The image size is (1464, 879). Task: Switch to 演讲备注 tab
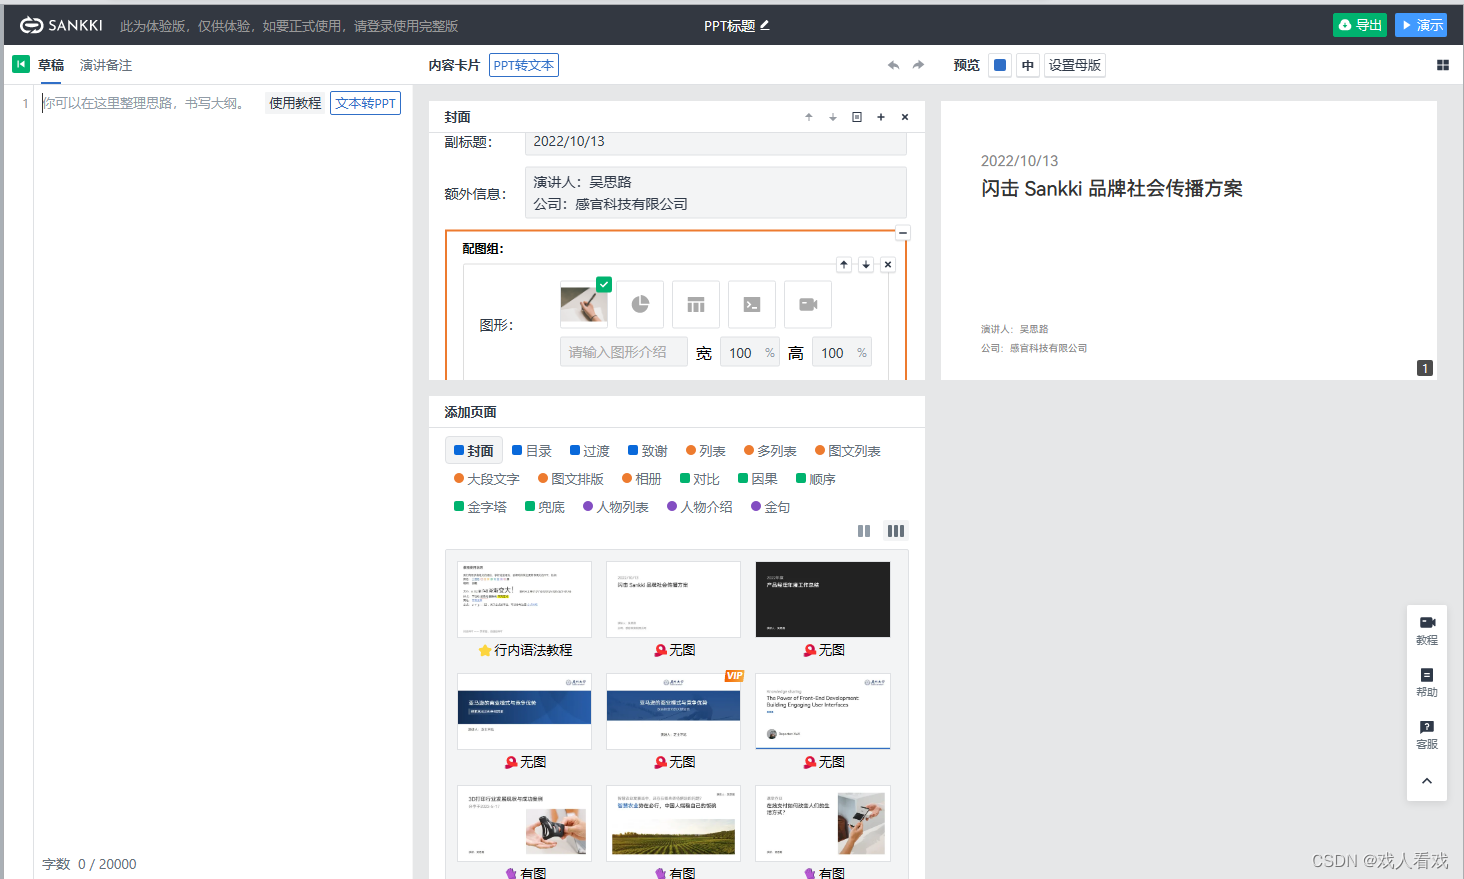[106, 65]
